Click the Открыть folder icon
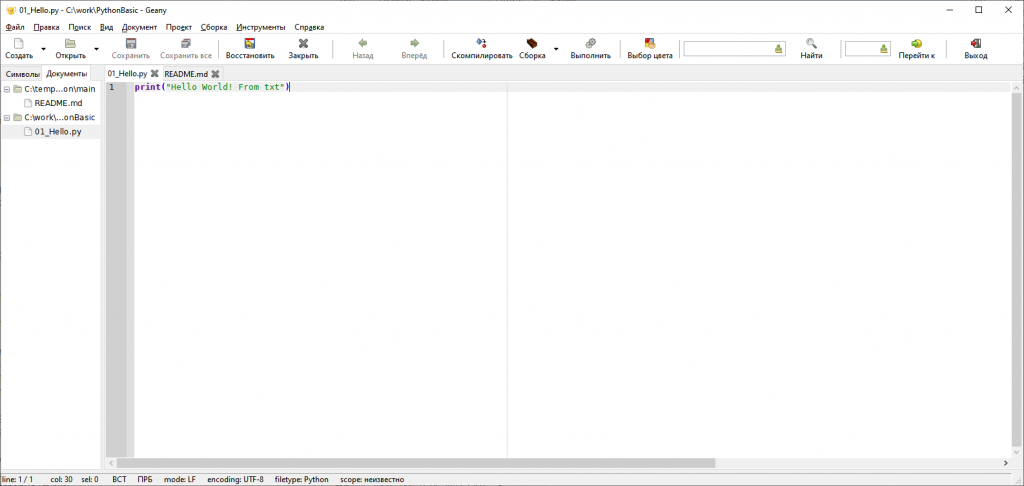Screen dimensions: 1024x486 pos(71,44)
